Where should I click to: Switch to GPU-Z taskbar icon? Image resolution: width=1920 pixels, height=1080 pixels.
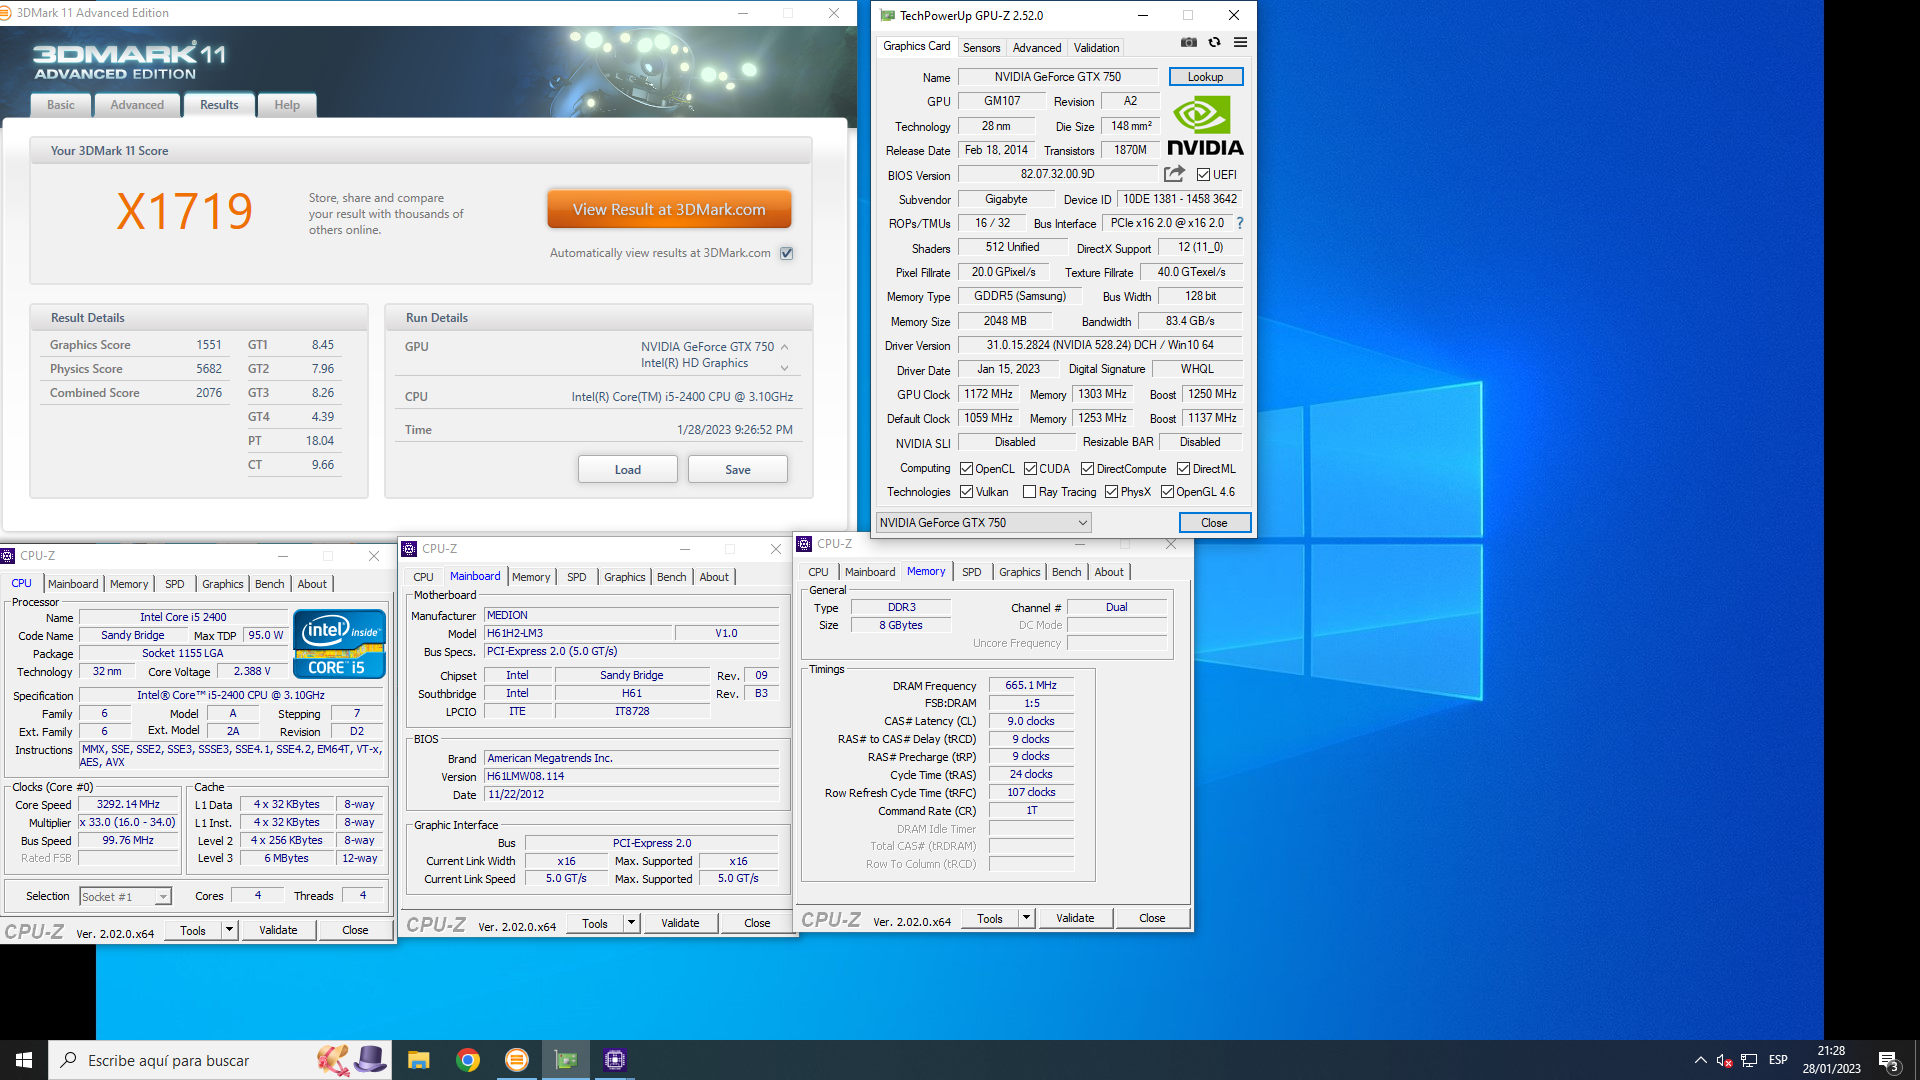566,1060
